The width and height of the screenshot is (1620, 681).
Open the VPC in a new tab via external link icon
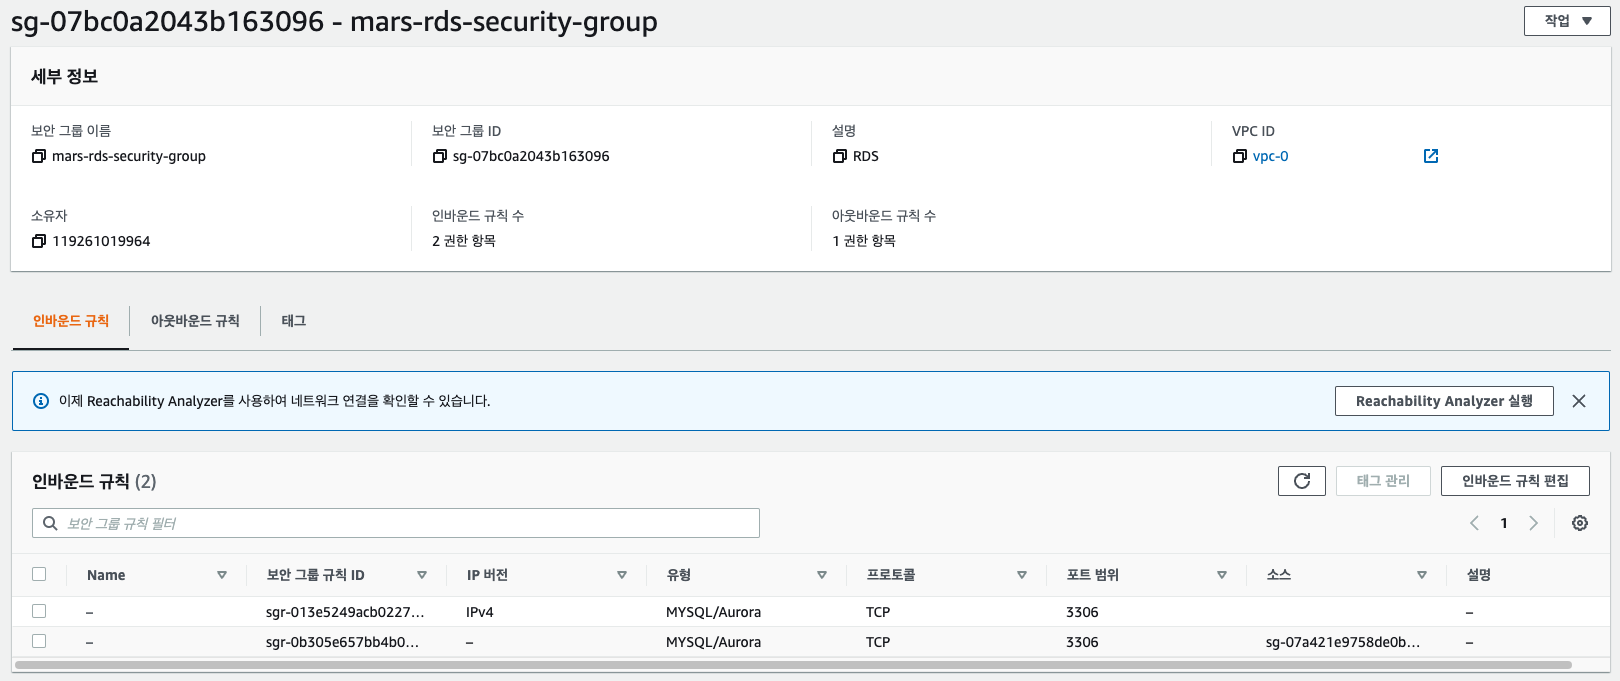point(1431,156)
